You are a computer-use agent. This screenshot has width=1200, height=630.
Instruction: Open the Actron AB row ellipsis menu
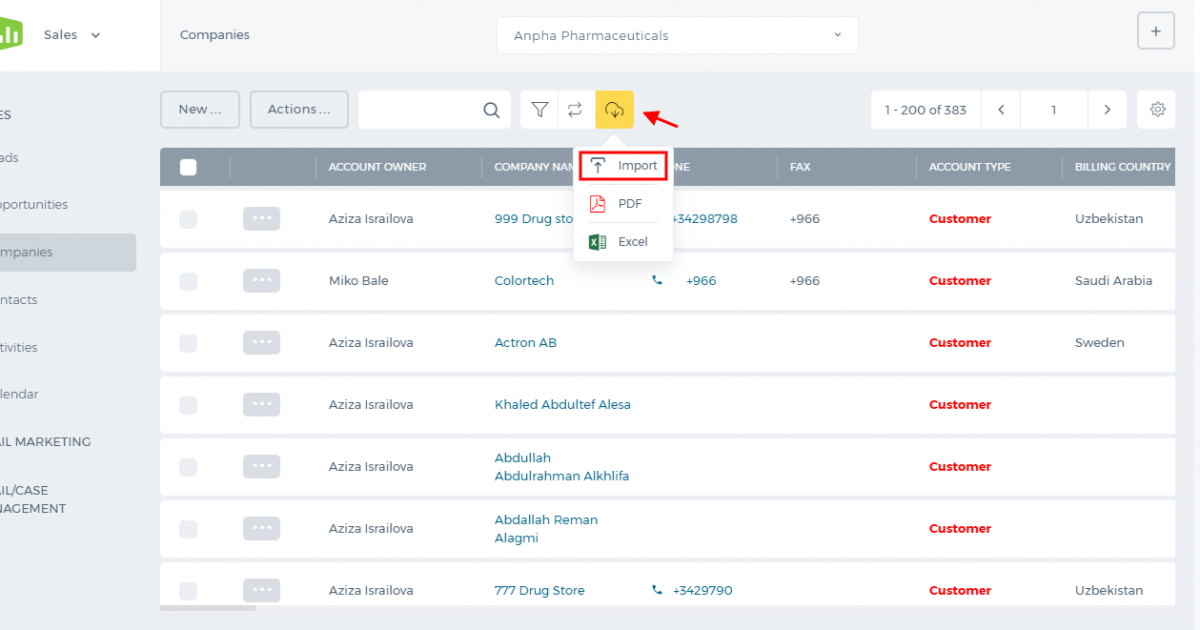coord(261,343)
